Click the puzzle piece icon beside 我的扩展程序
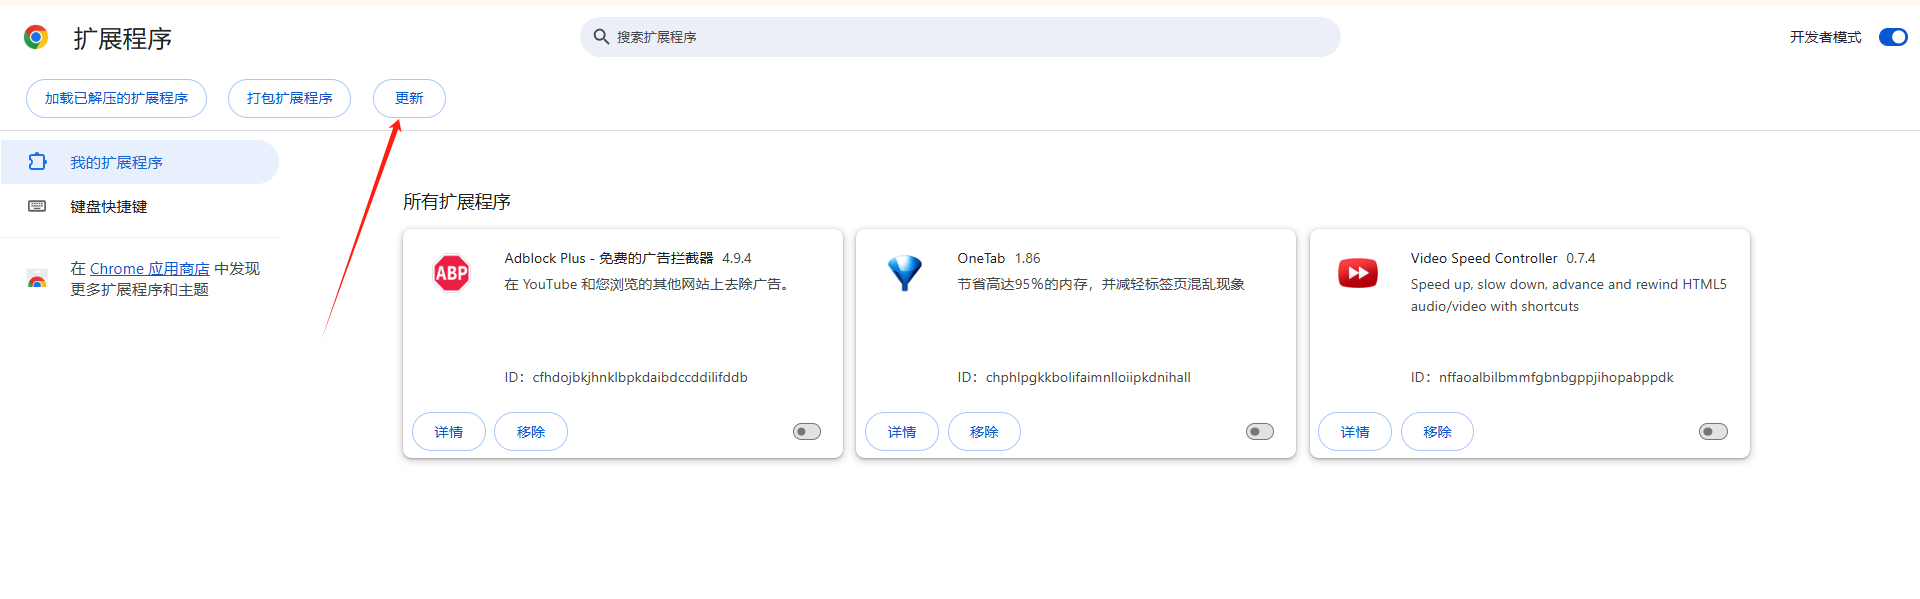Screen dimensions: 1920x599 tap(37, 161)
